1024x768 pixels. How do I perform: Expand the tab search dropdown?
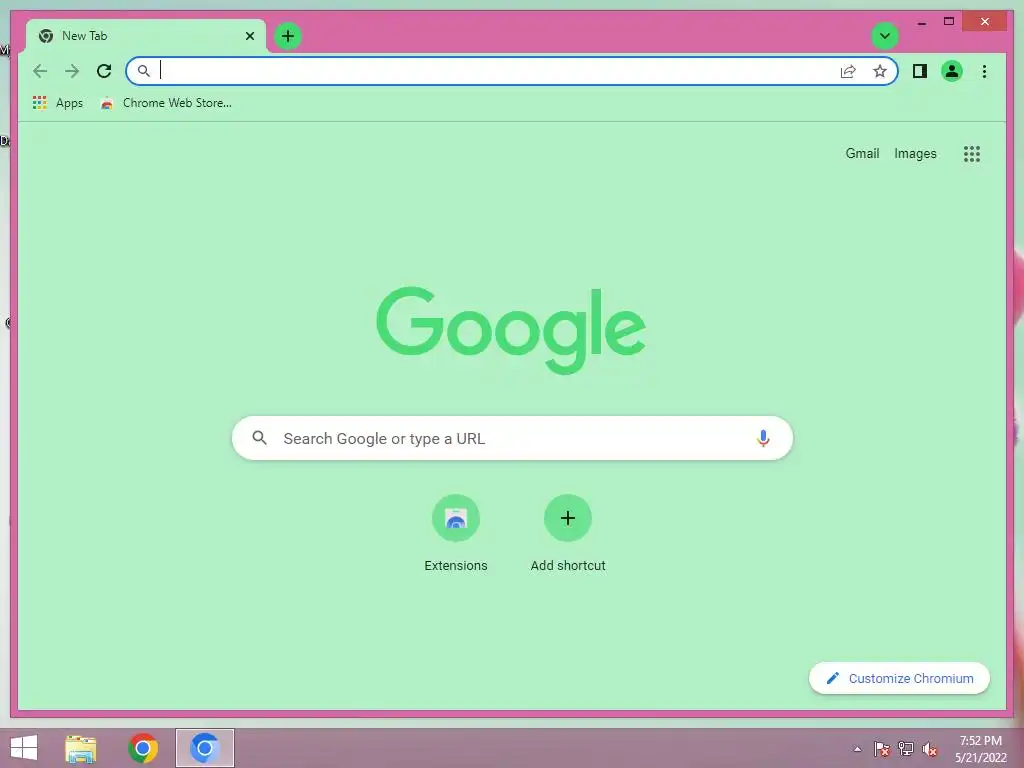pyautogui.click(x=885, y=36)
